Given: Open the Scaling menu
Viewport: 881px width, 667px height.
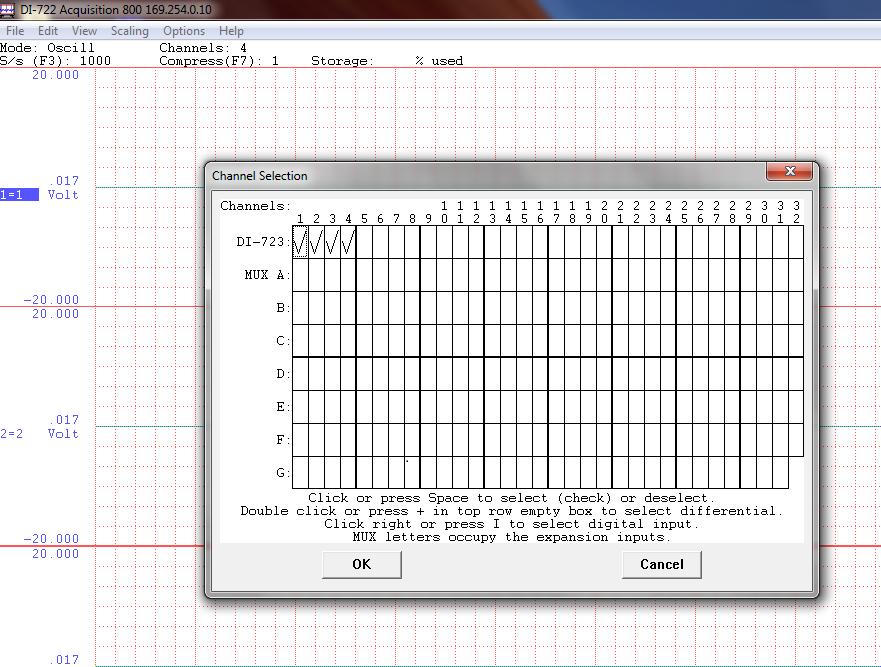Looking at the screenshot, I should tap(130, 31).
